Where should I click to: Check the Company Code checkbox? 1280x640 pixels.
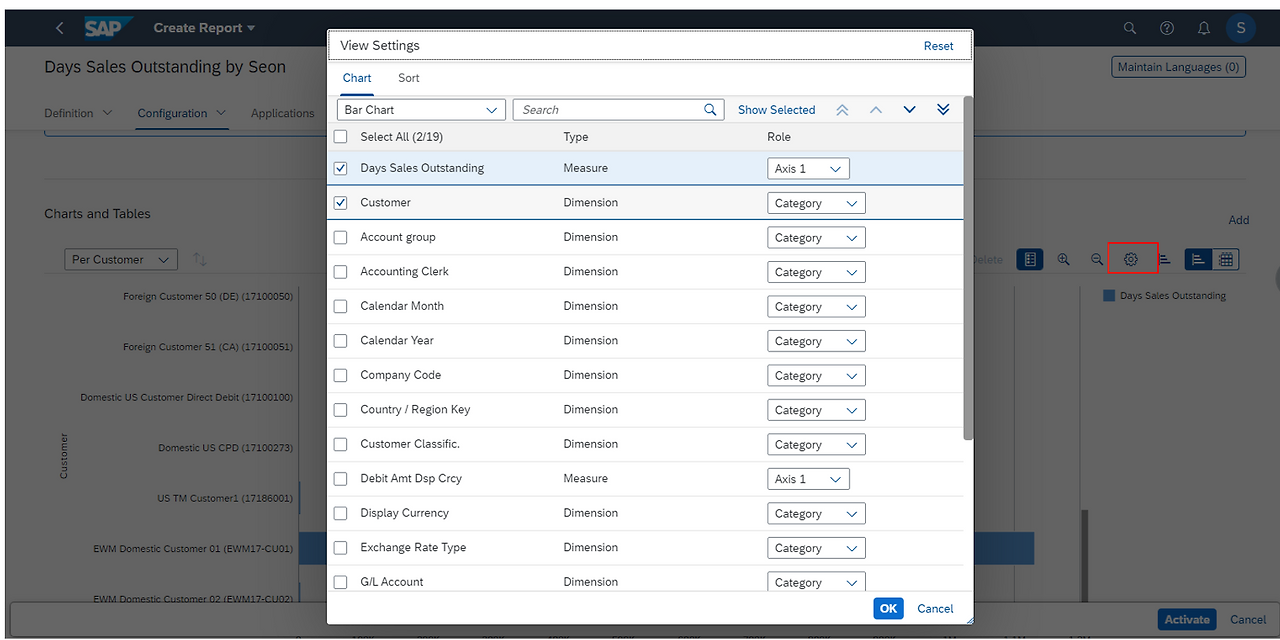tap(341, 375)
